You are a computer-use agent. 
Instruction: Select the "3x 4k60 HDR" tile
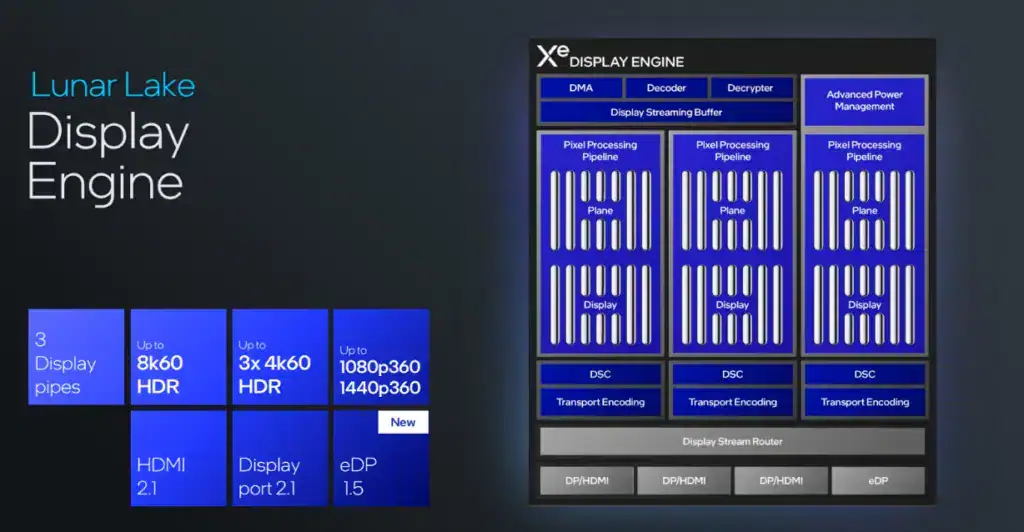coord(280,357)
